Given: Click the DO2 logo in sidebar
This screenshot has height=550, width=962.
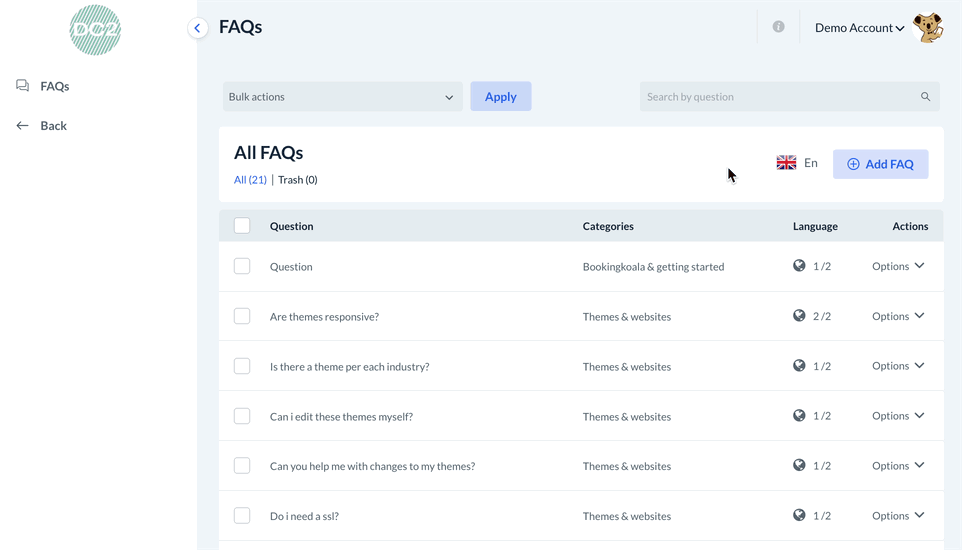Looking at the screenshot, I should (x=95, y=30).
